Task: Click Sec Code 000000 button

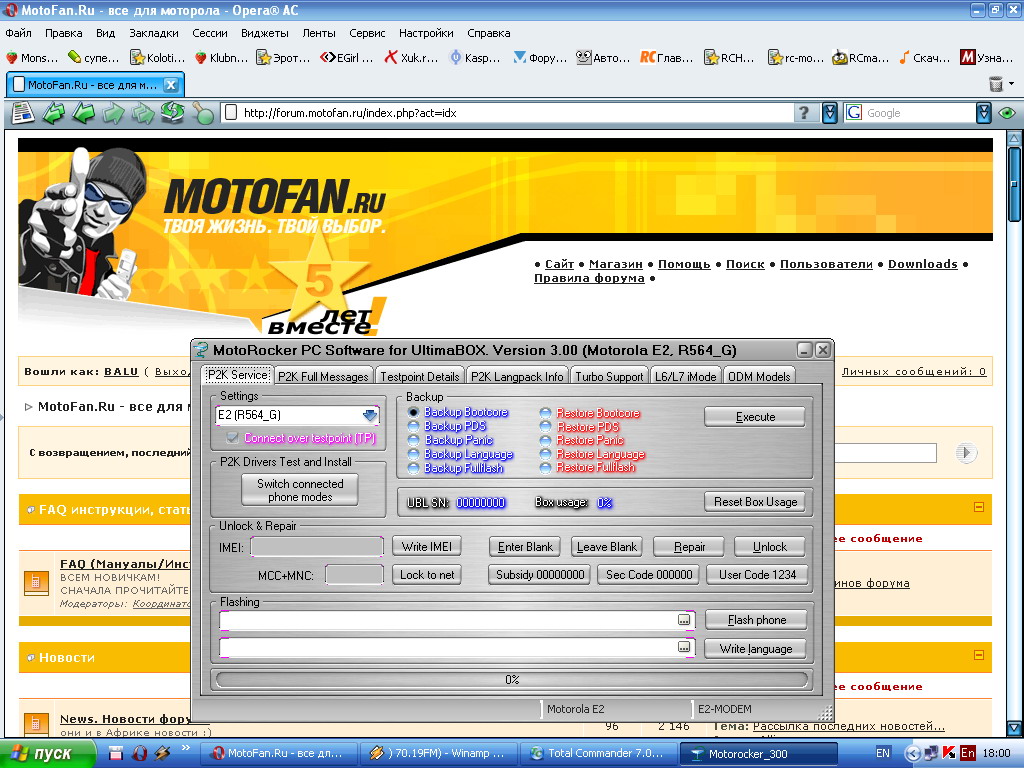Action: [648, 575]
